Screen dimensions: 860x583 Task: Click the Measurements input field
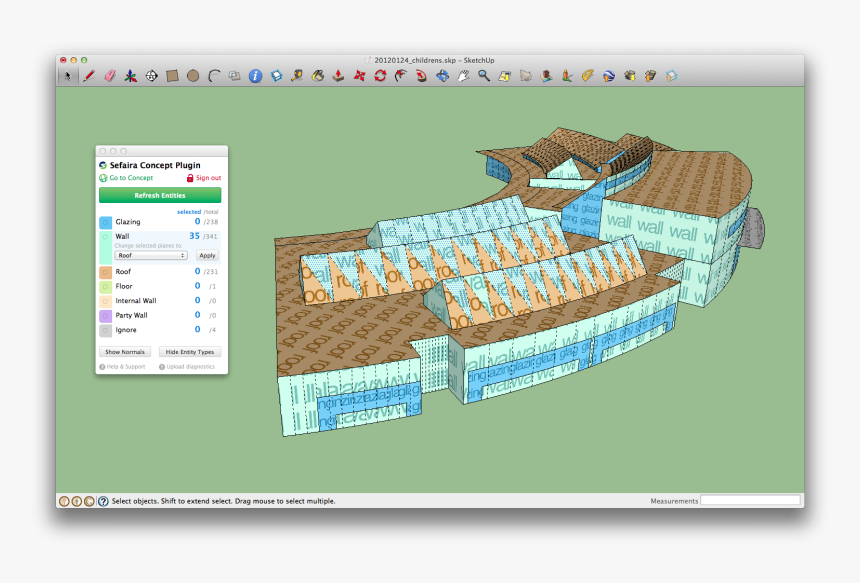coord(750,500)
